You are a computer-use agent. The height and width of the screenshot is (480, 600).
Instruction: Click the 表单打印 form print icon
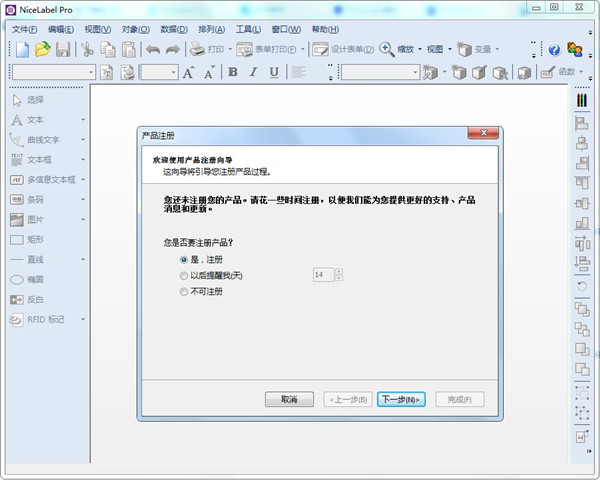(x=244, y=50)
